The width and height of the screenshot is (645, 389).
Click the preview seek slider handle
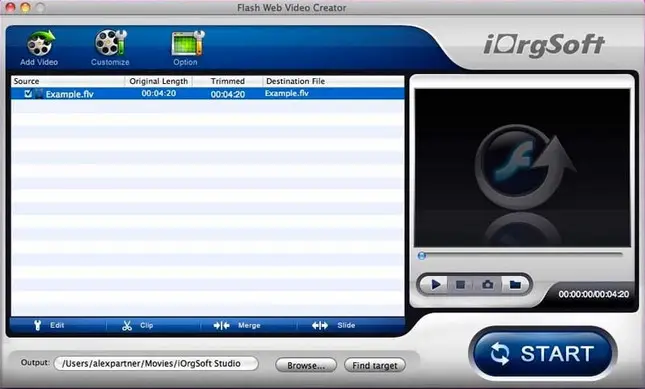(421, 256)
